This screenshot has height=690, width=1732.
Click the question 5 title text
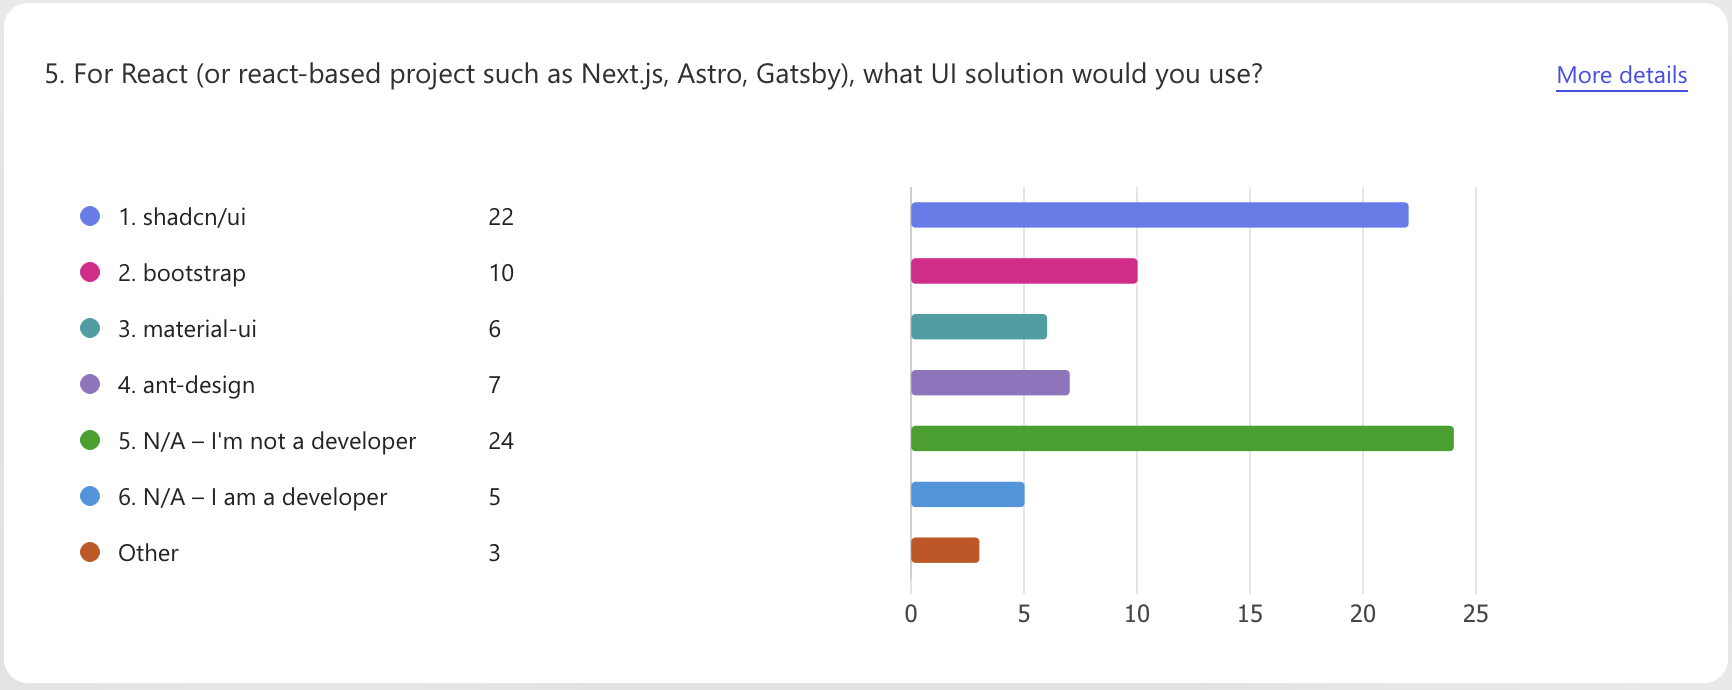pos(653,74)
